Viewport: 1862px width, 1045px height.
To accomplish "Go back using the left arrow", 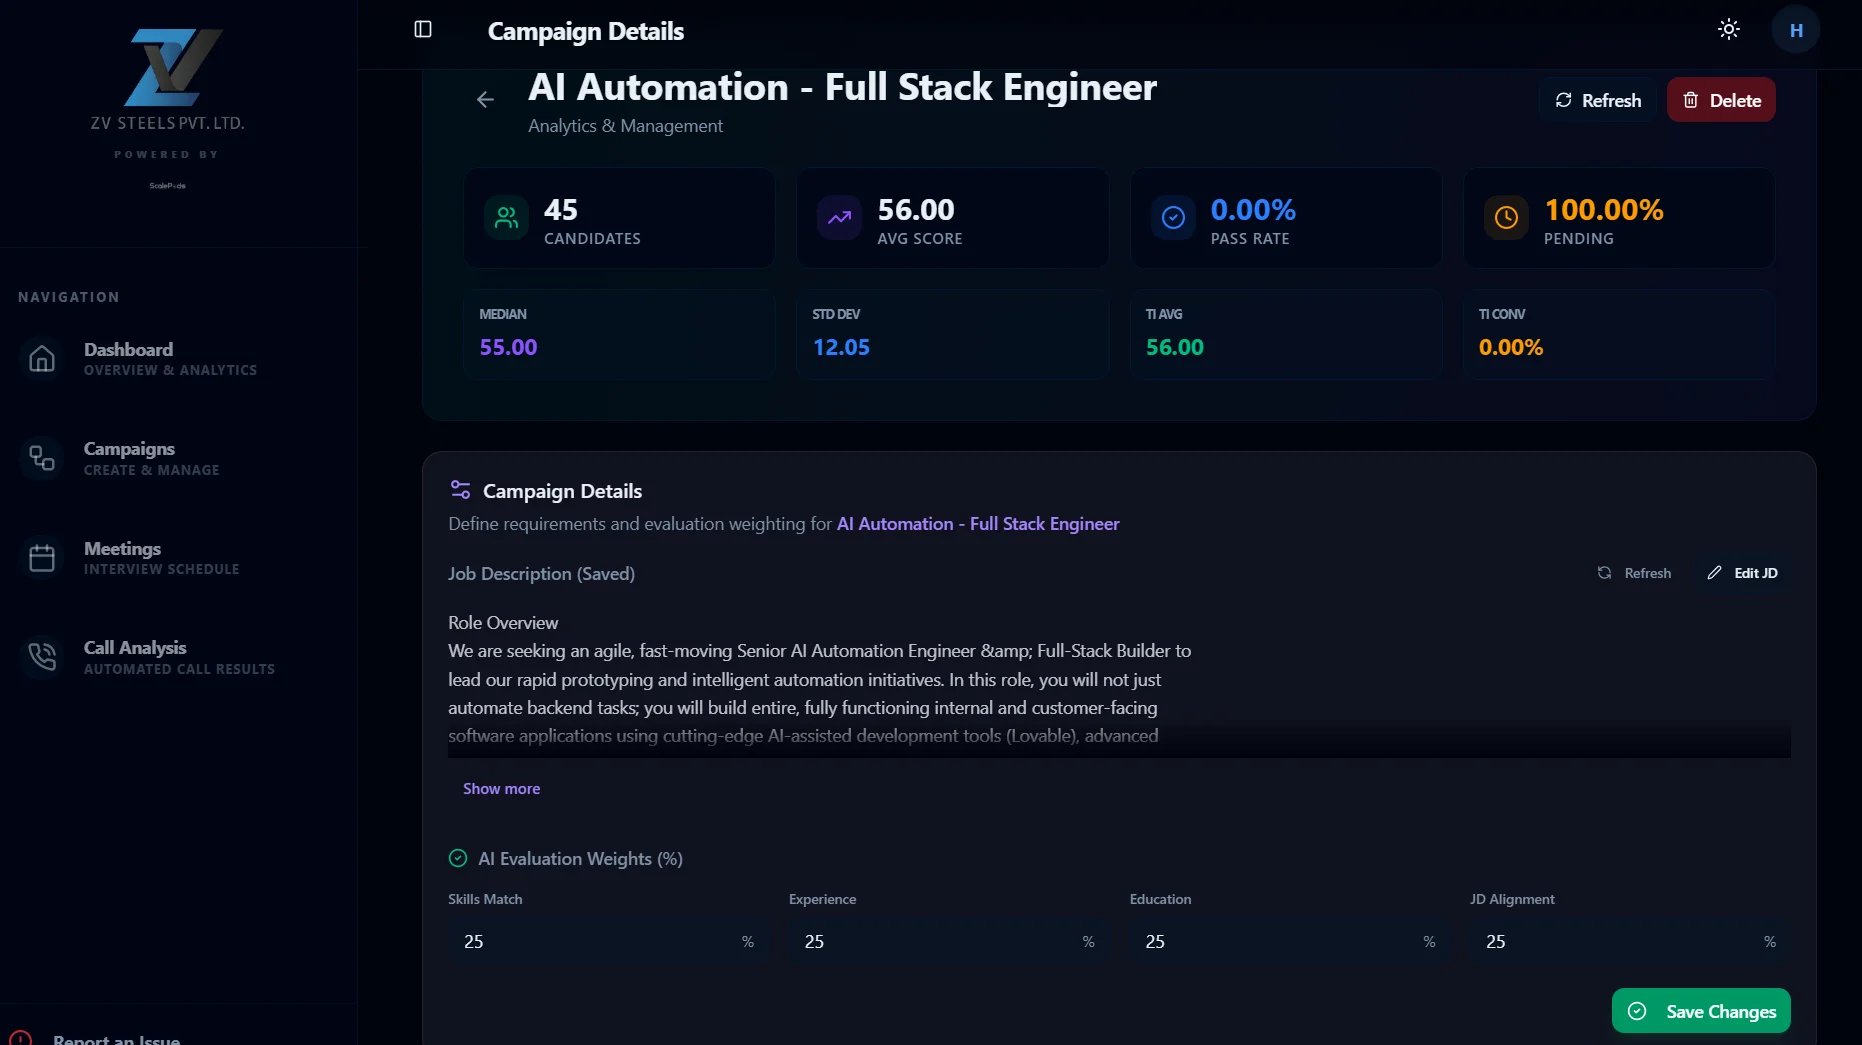I will 485,99.
